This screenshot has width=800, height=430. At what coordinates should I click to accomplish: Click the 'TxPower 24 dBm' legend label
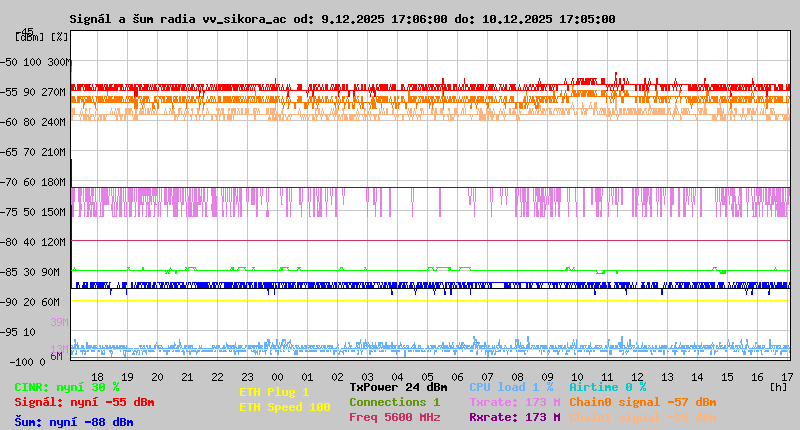pos(398,387)
